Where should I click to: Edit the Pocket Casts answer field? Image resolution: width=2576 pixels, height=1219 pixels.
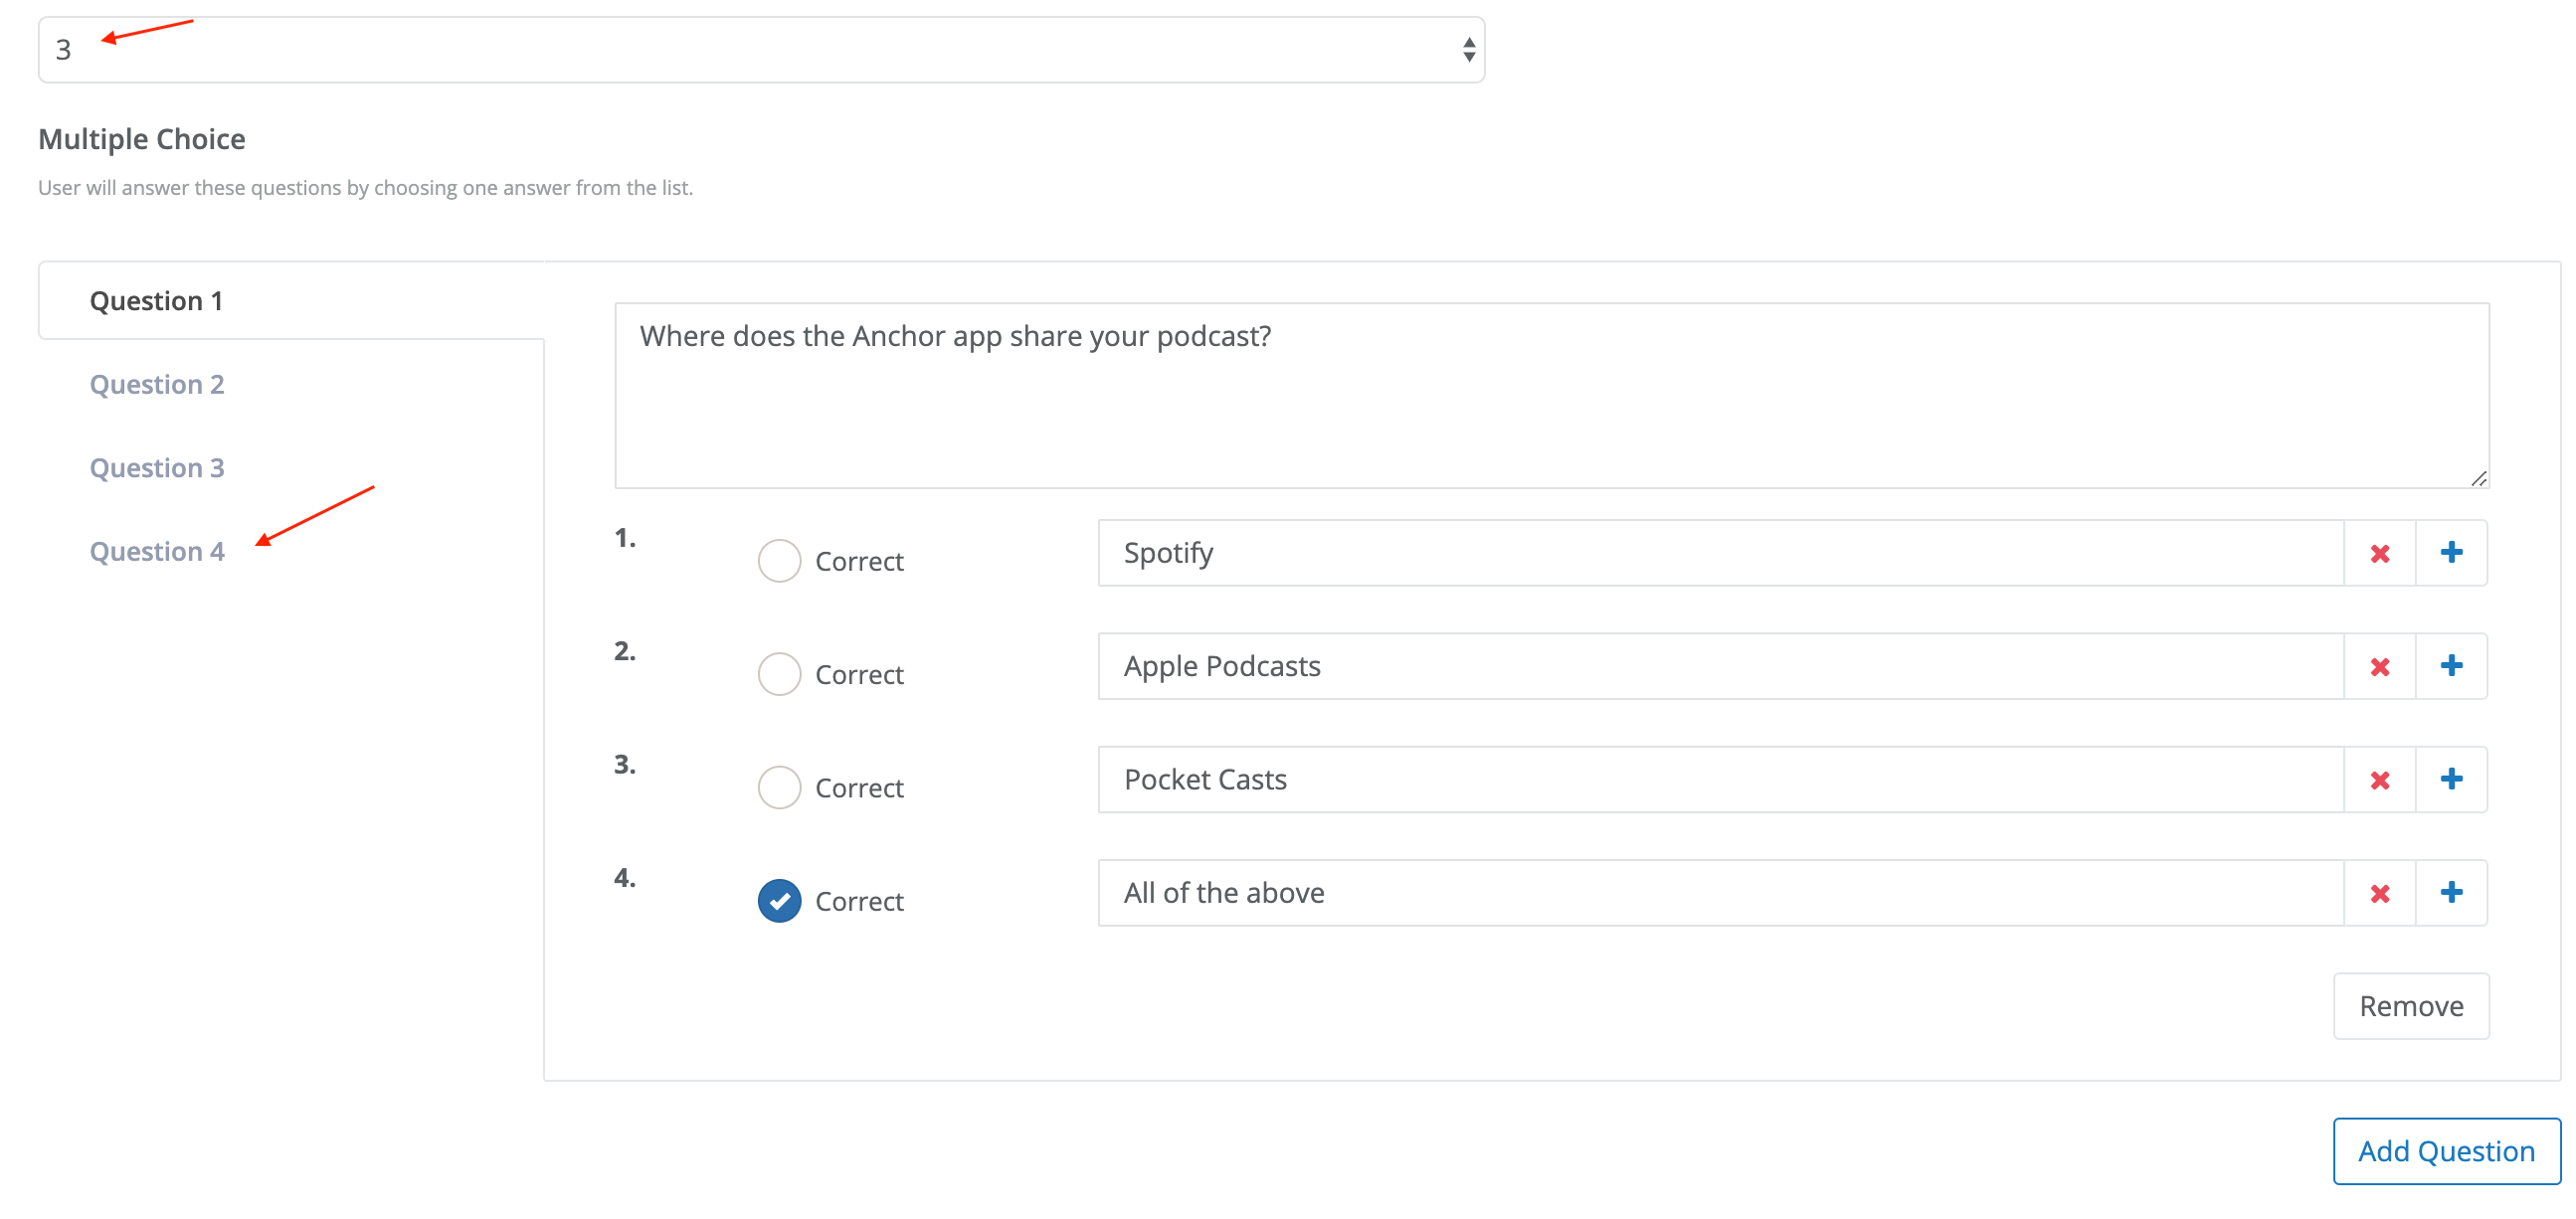(1721, 779)
